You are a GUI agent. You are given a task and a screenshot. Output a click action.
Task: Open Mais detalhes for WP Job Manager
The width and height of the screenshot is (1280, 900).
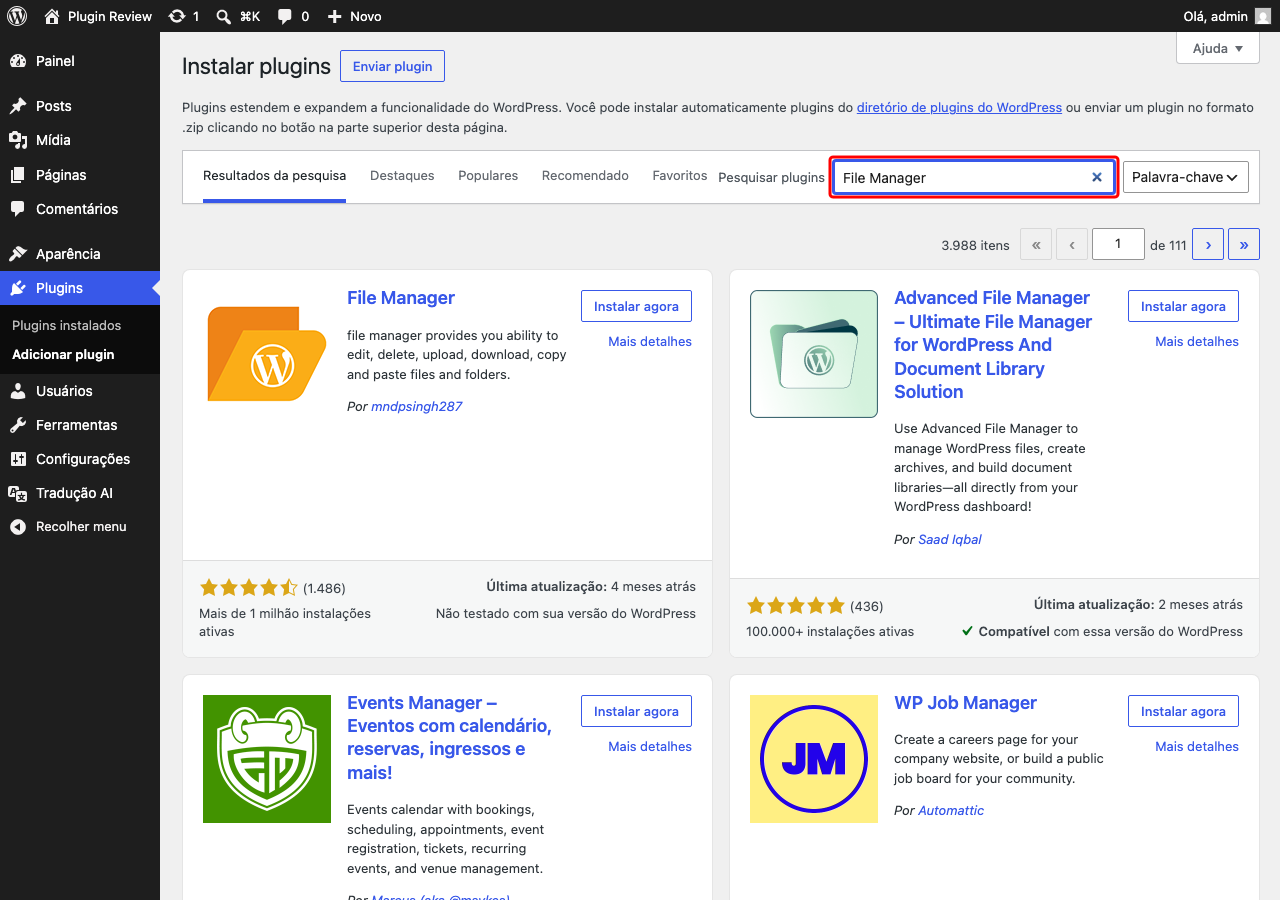click(1197, 747)
